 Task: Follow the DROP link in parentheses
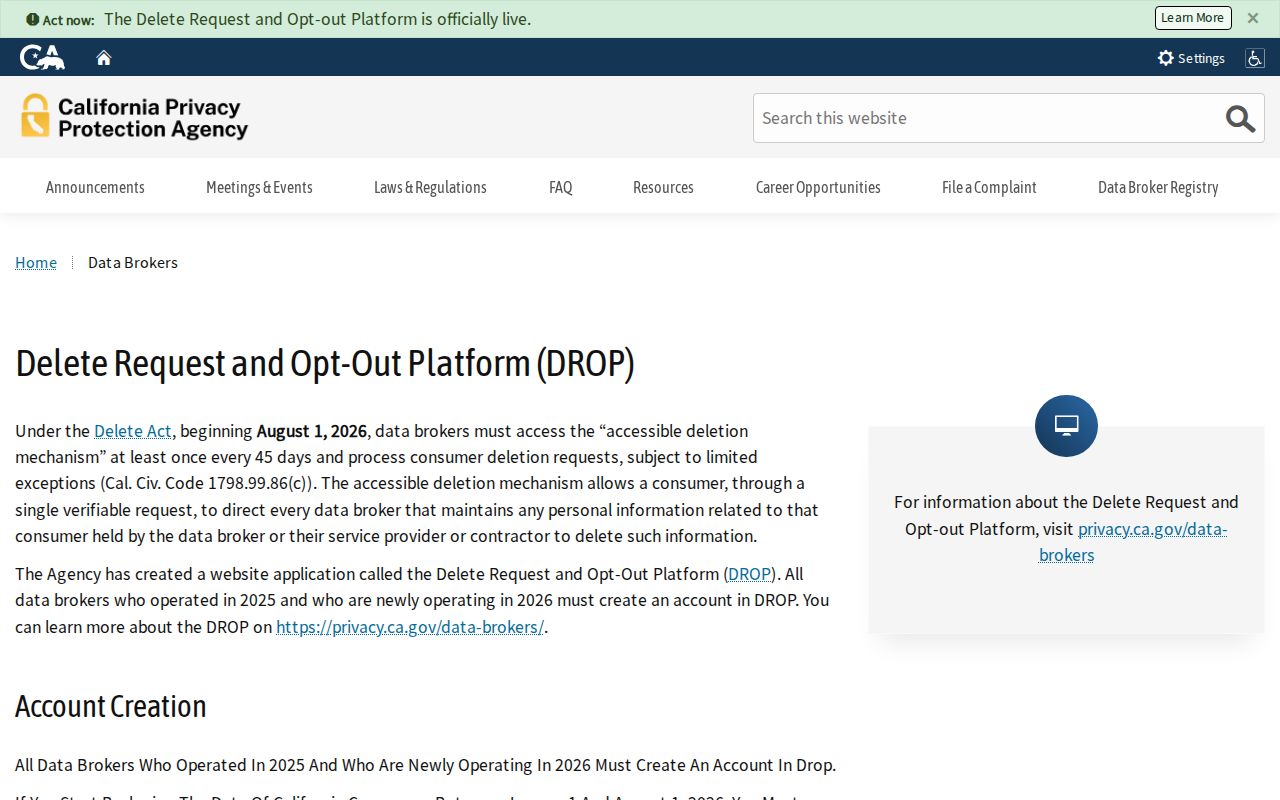coord(750,574)
